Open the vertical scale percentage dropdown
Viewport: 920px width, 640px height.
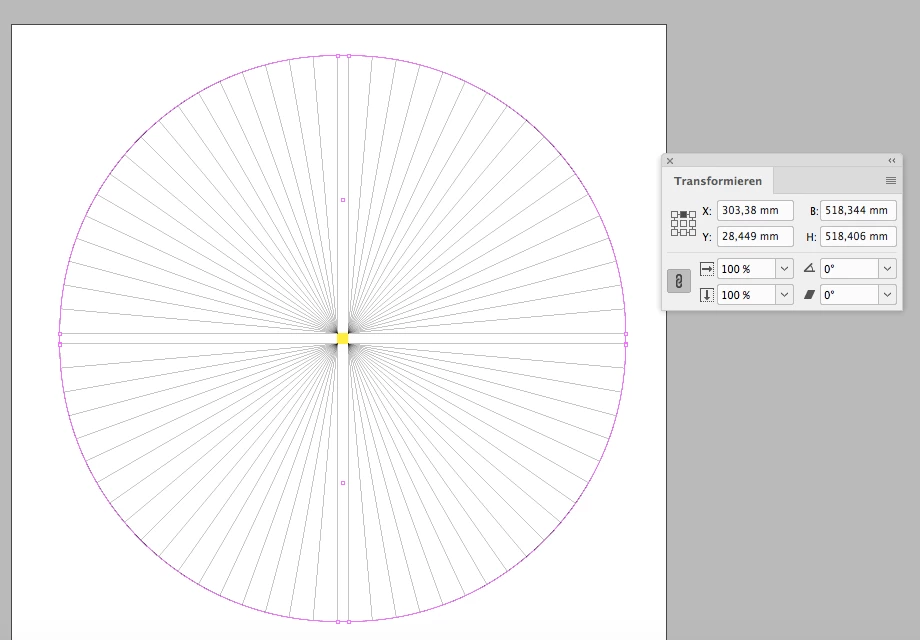pos(784,294)
